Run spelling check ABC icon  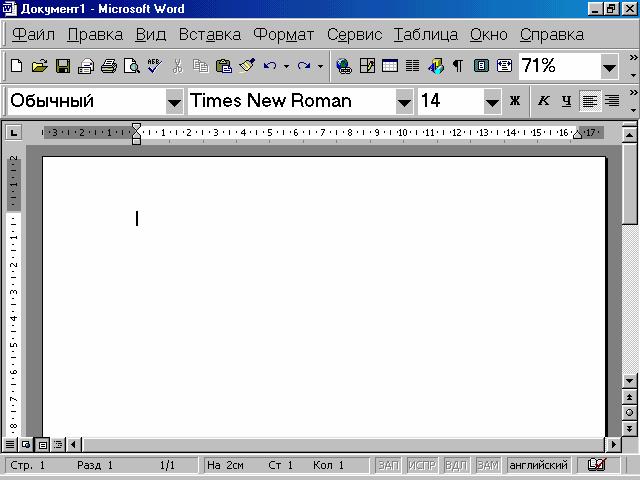(x=154, y=66)
